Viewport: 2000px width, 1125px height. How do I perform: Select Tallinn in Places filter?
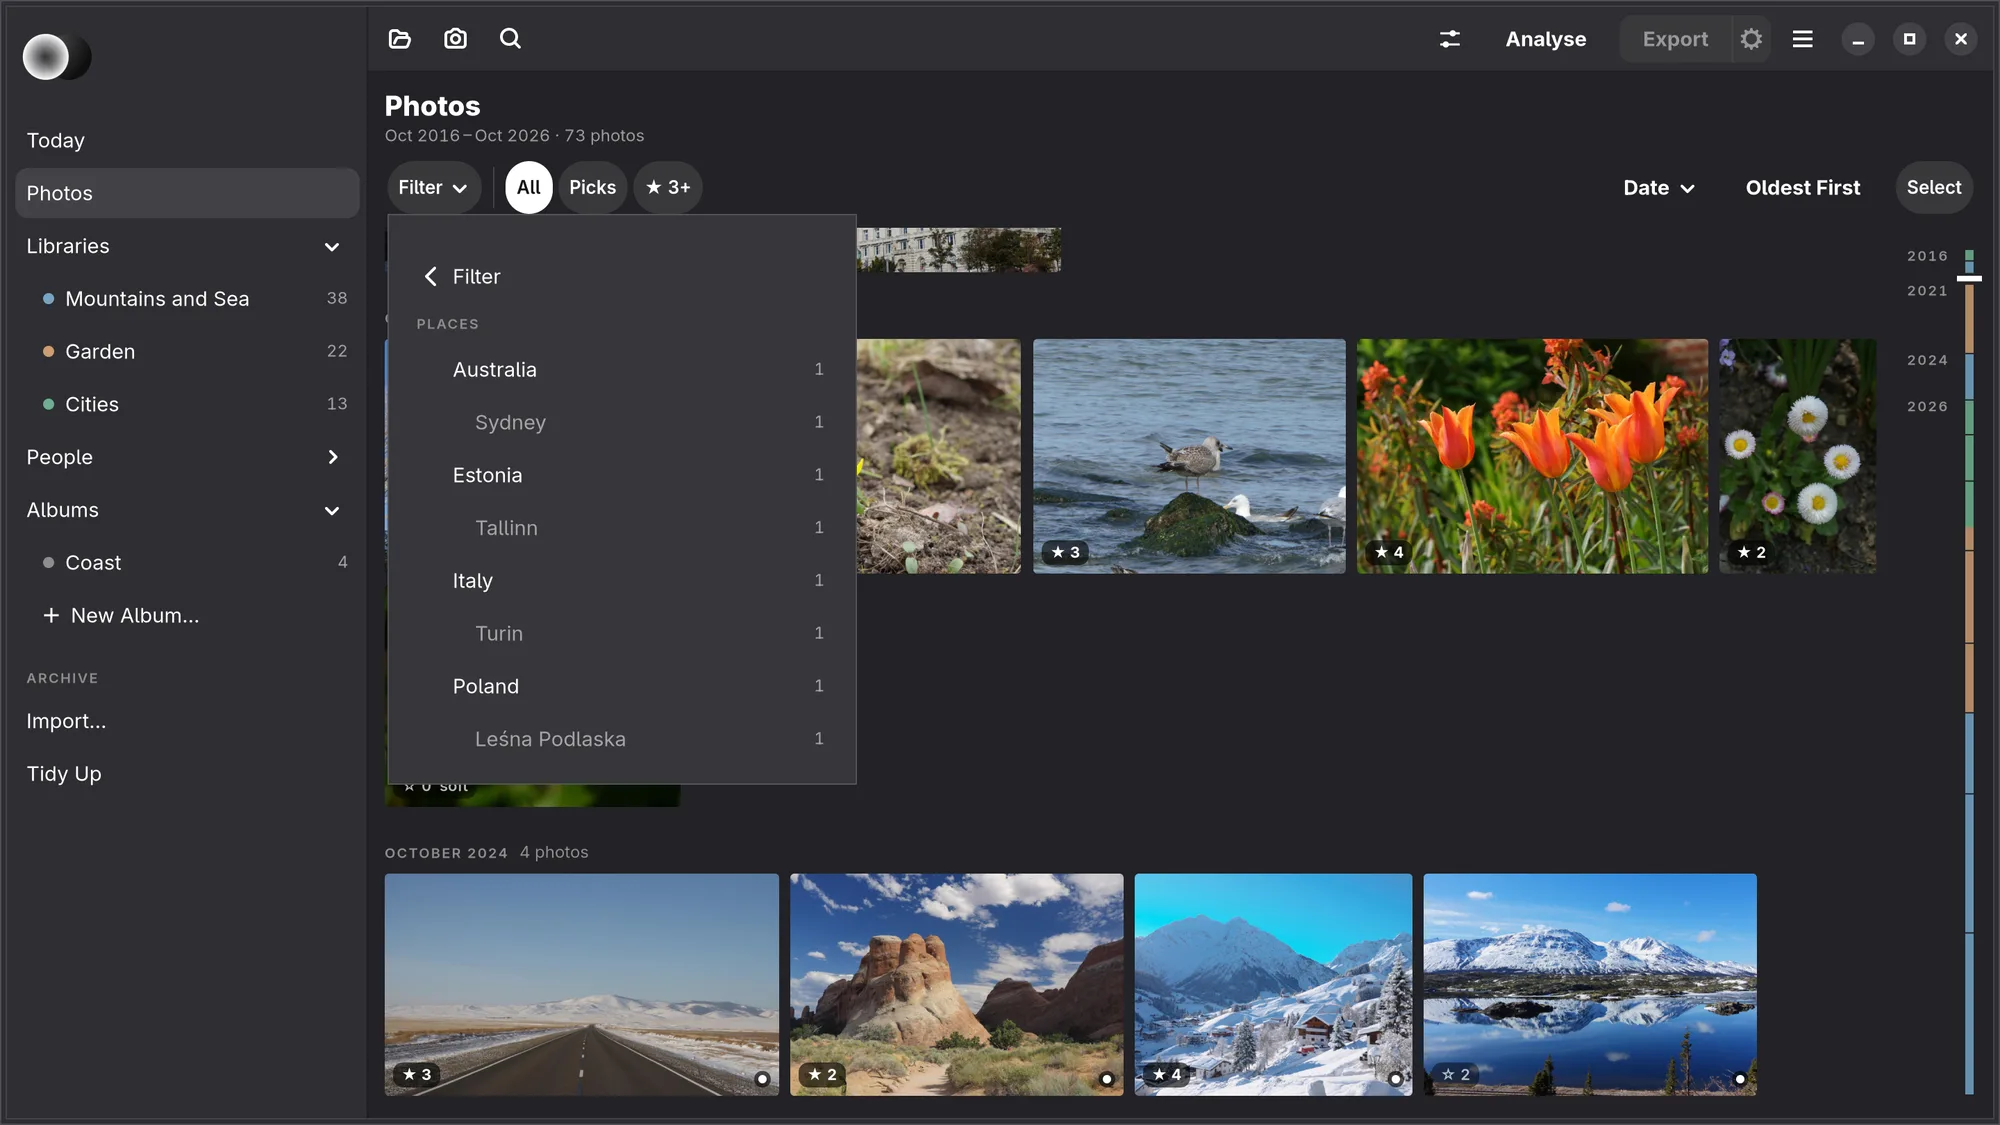click(622, 527)
